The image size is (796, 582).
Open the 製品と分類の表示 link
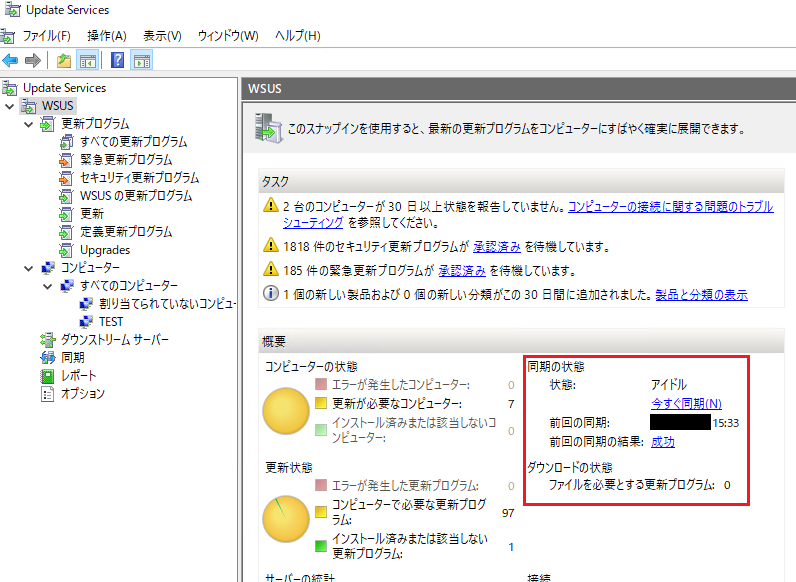coord(702,295)
